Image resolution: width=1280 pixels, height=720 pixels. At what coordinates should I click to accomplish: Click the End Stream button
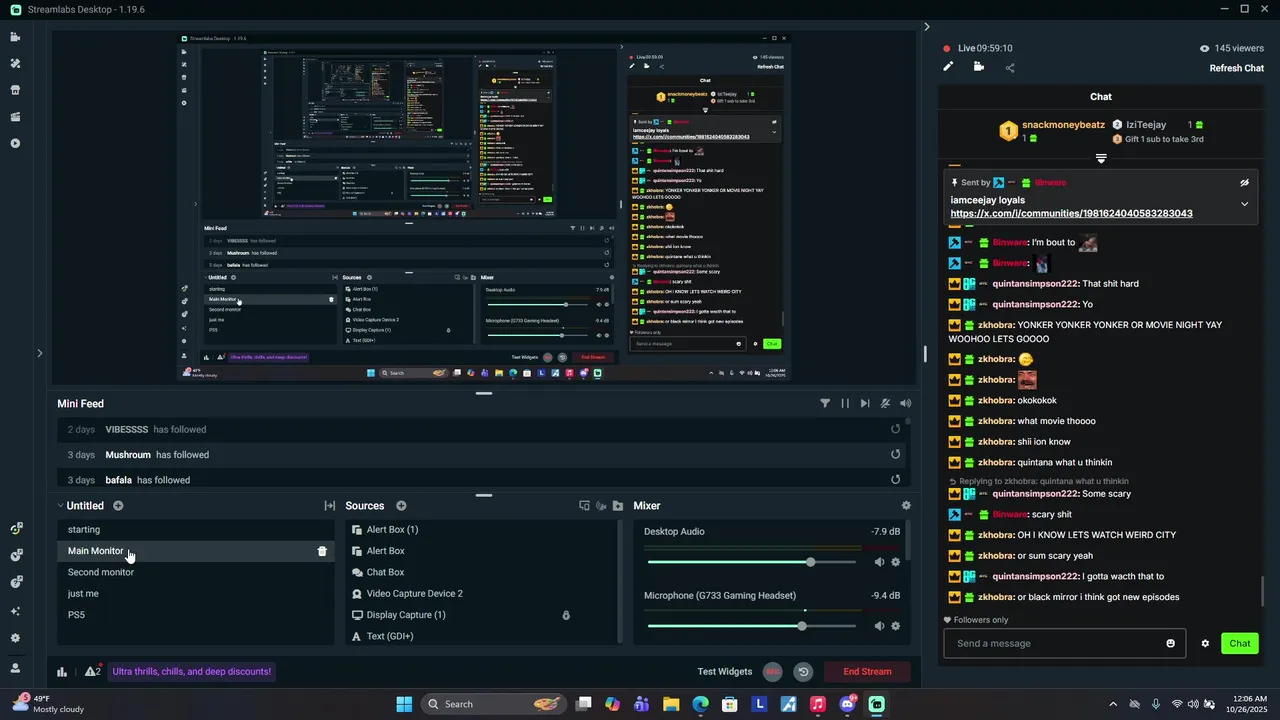point(867,672)
